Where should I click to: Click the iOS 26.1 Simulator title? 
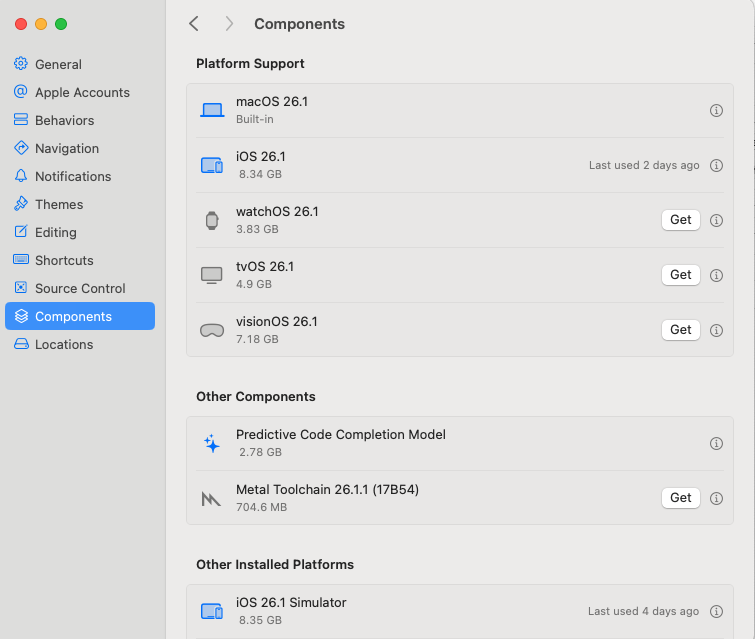coord(291,602)
